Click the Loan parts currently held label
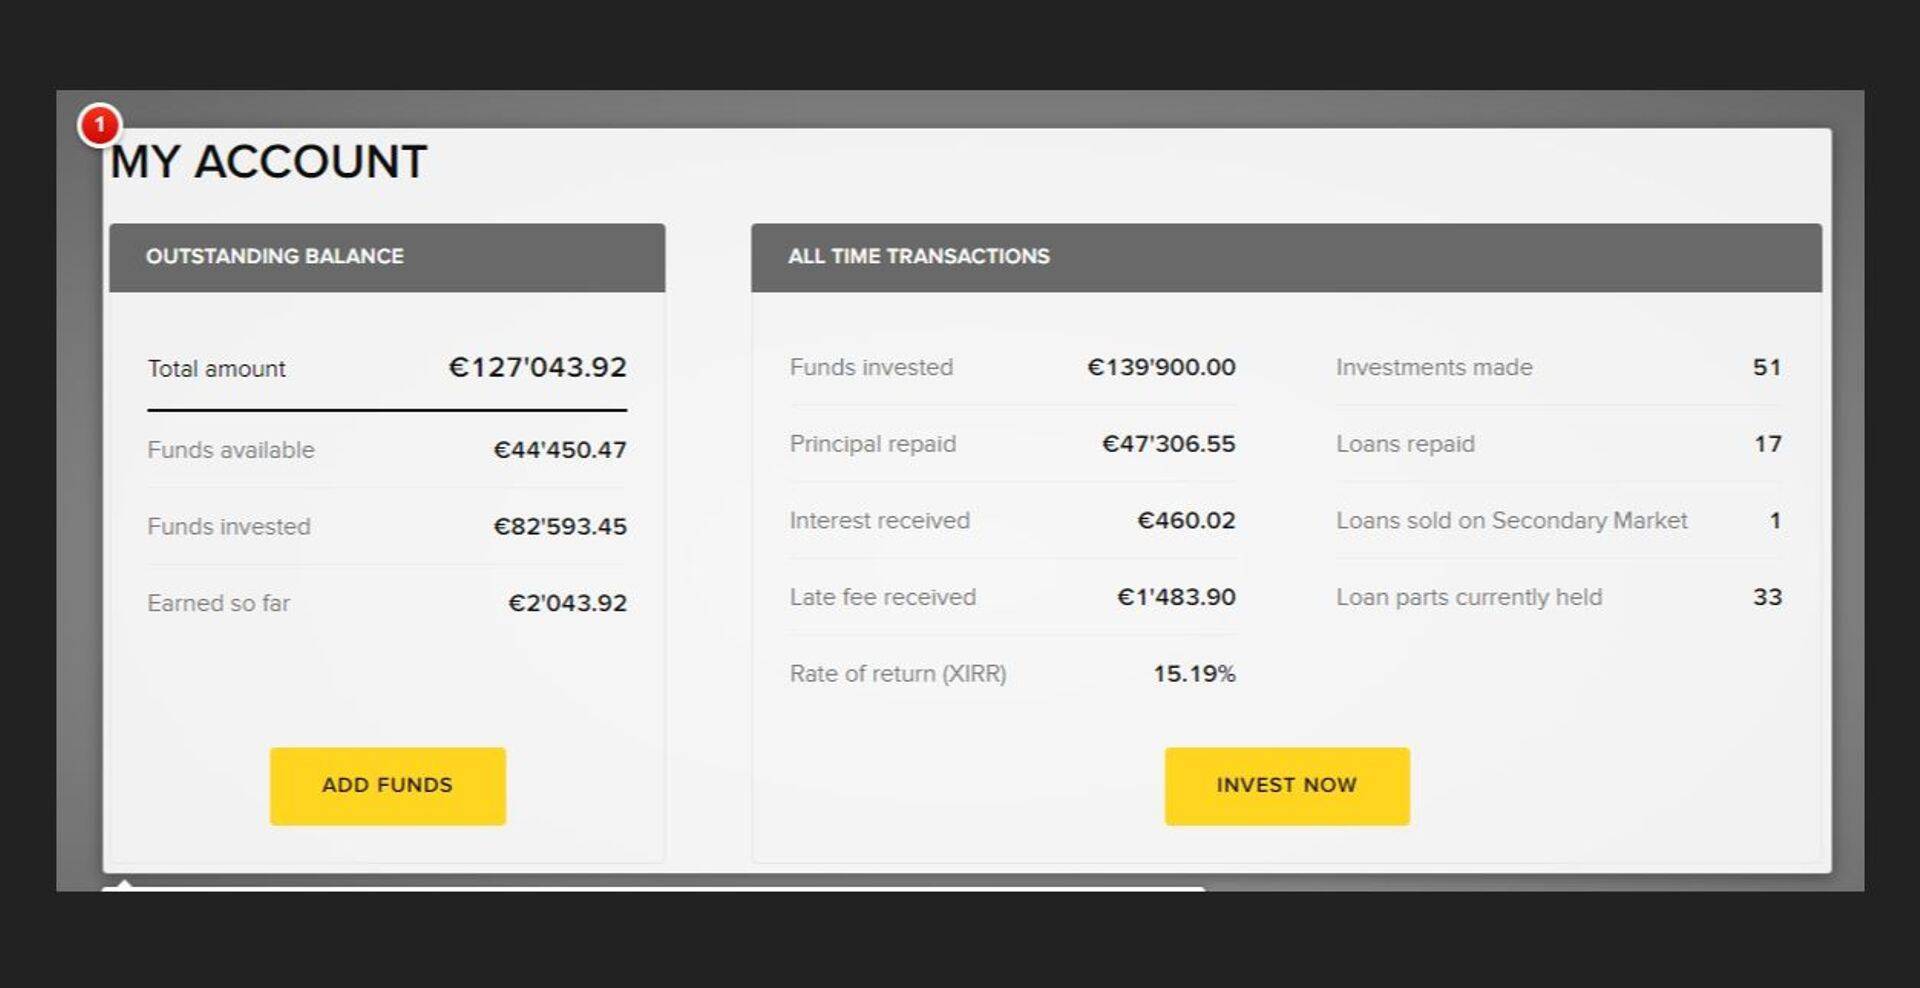 tap(1469, 597)
